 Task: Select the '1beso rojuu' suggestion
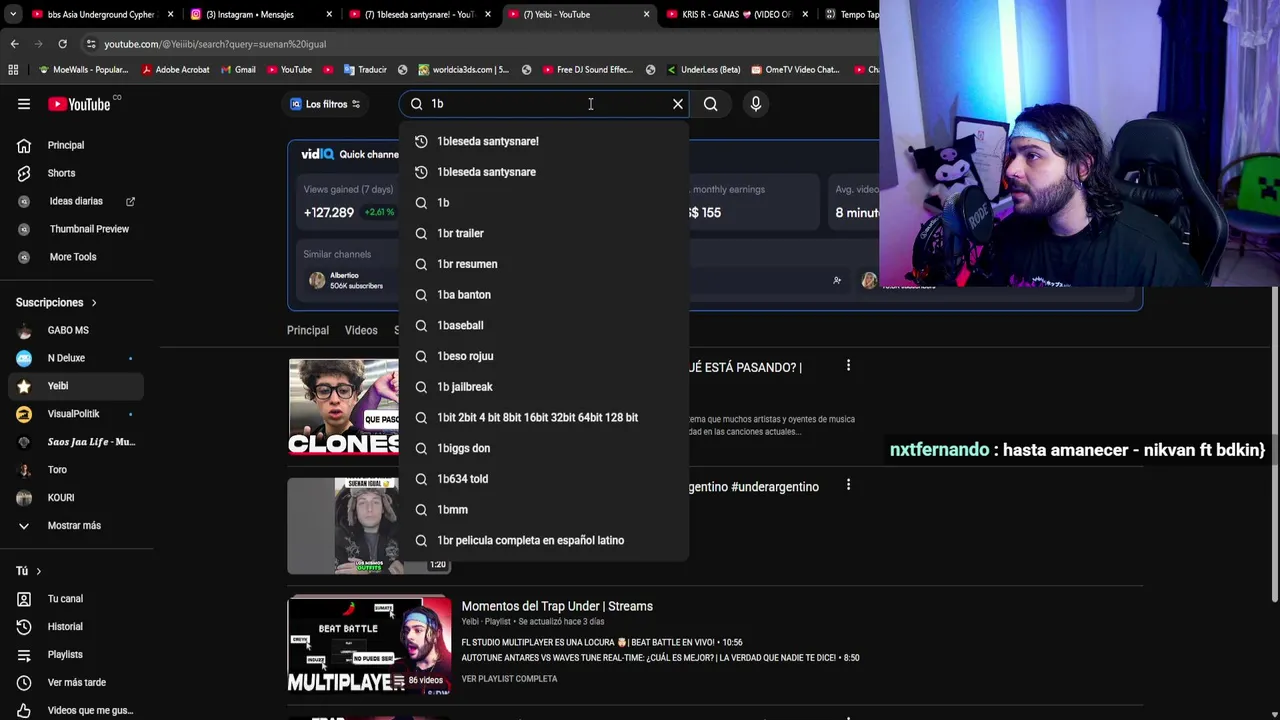coord(544,356)
